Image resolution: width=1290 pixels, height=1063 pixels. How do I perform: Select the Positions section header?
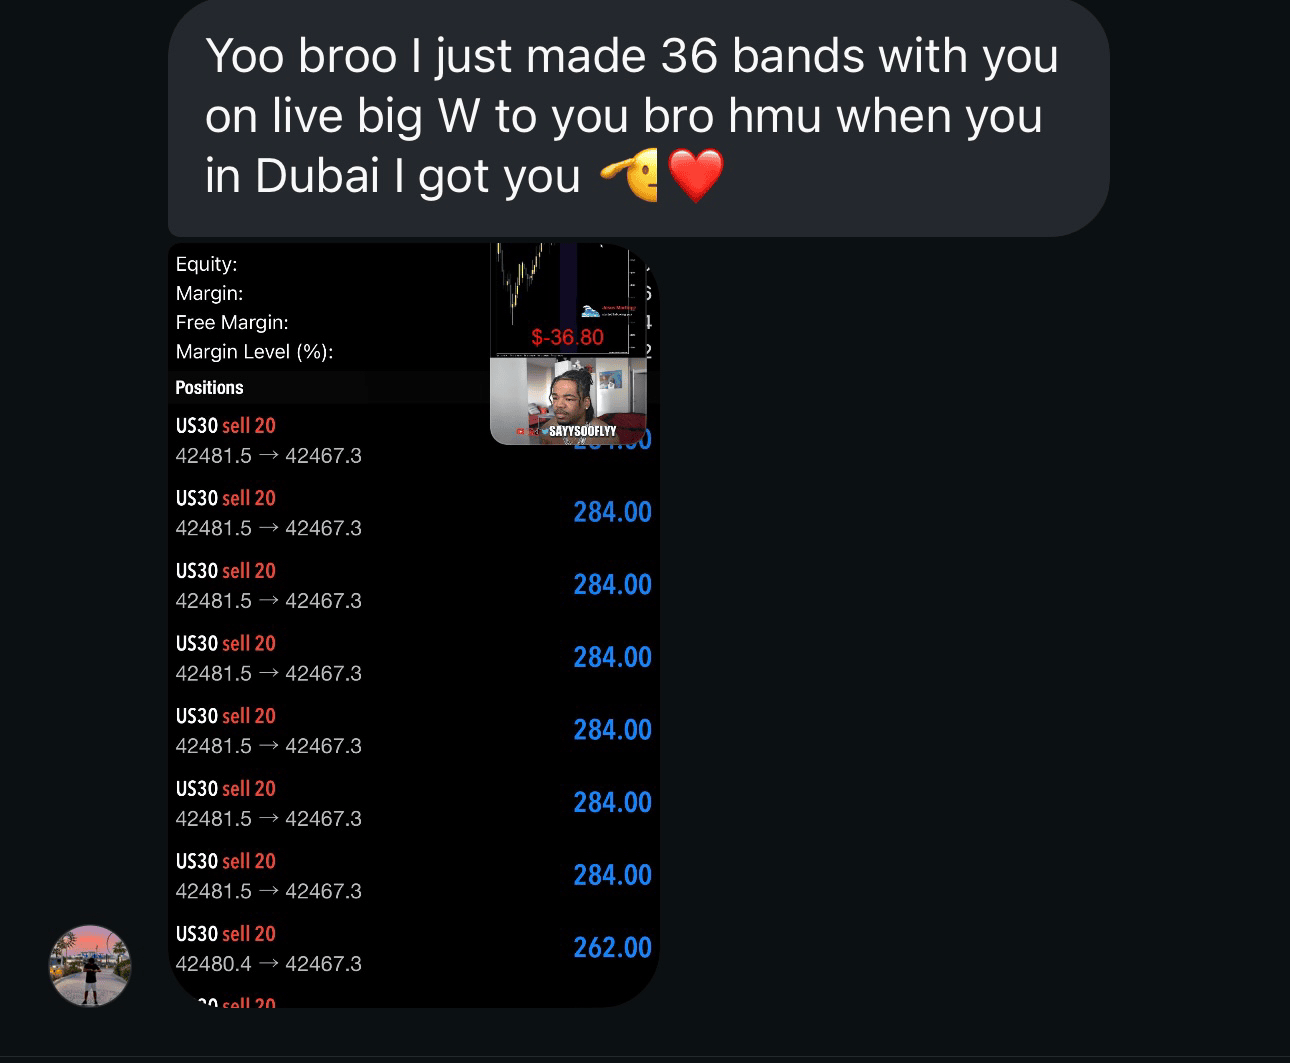(209, 387)
